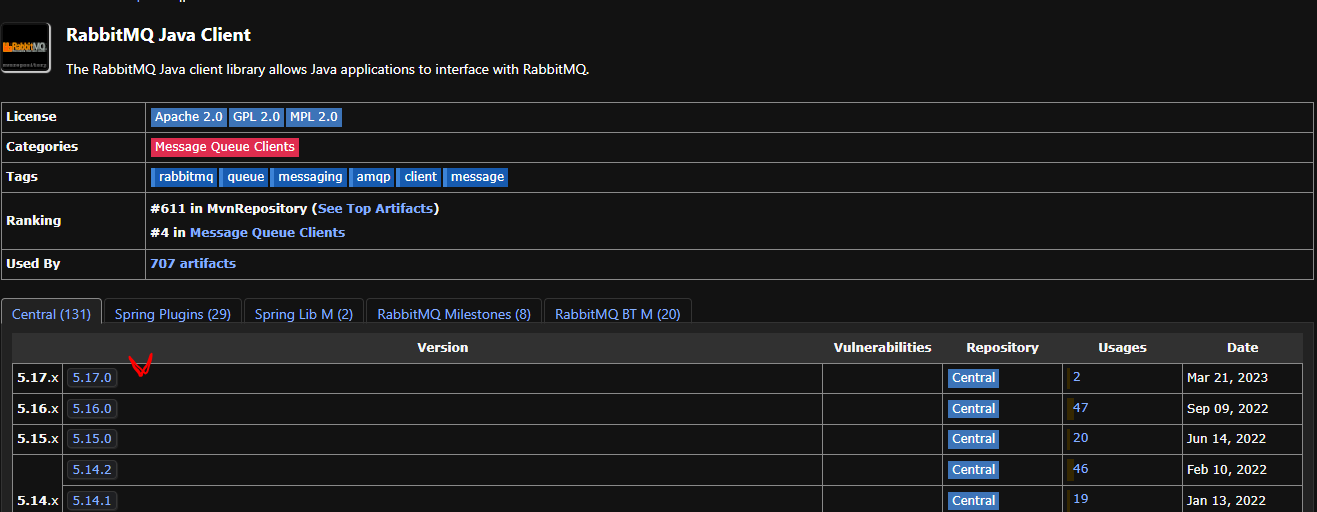The height and width of the screenshot is (512, 1317).
Task: Click the Ranking row label
Action: pos(33,221)
